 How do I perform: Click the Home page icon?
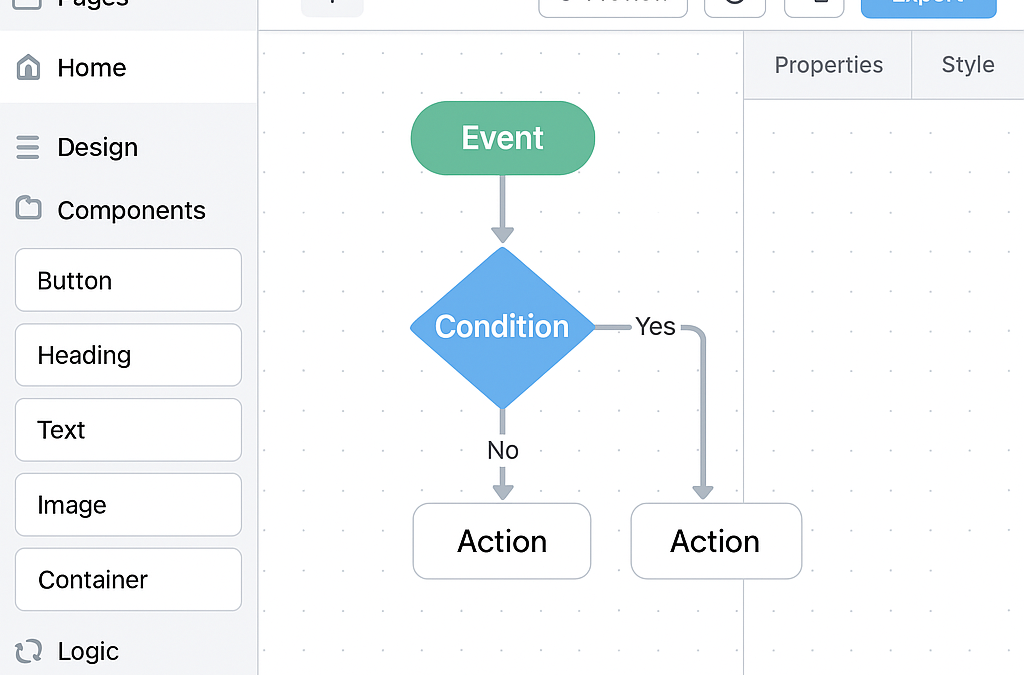coord(29,68)
